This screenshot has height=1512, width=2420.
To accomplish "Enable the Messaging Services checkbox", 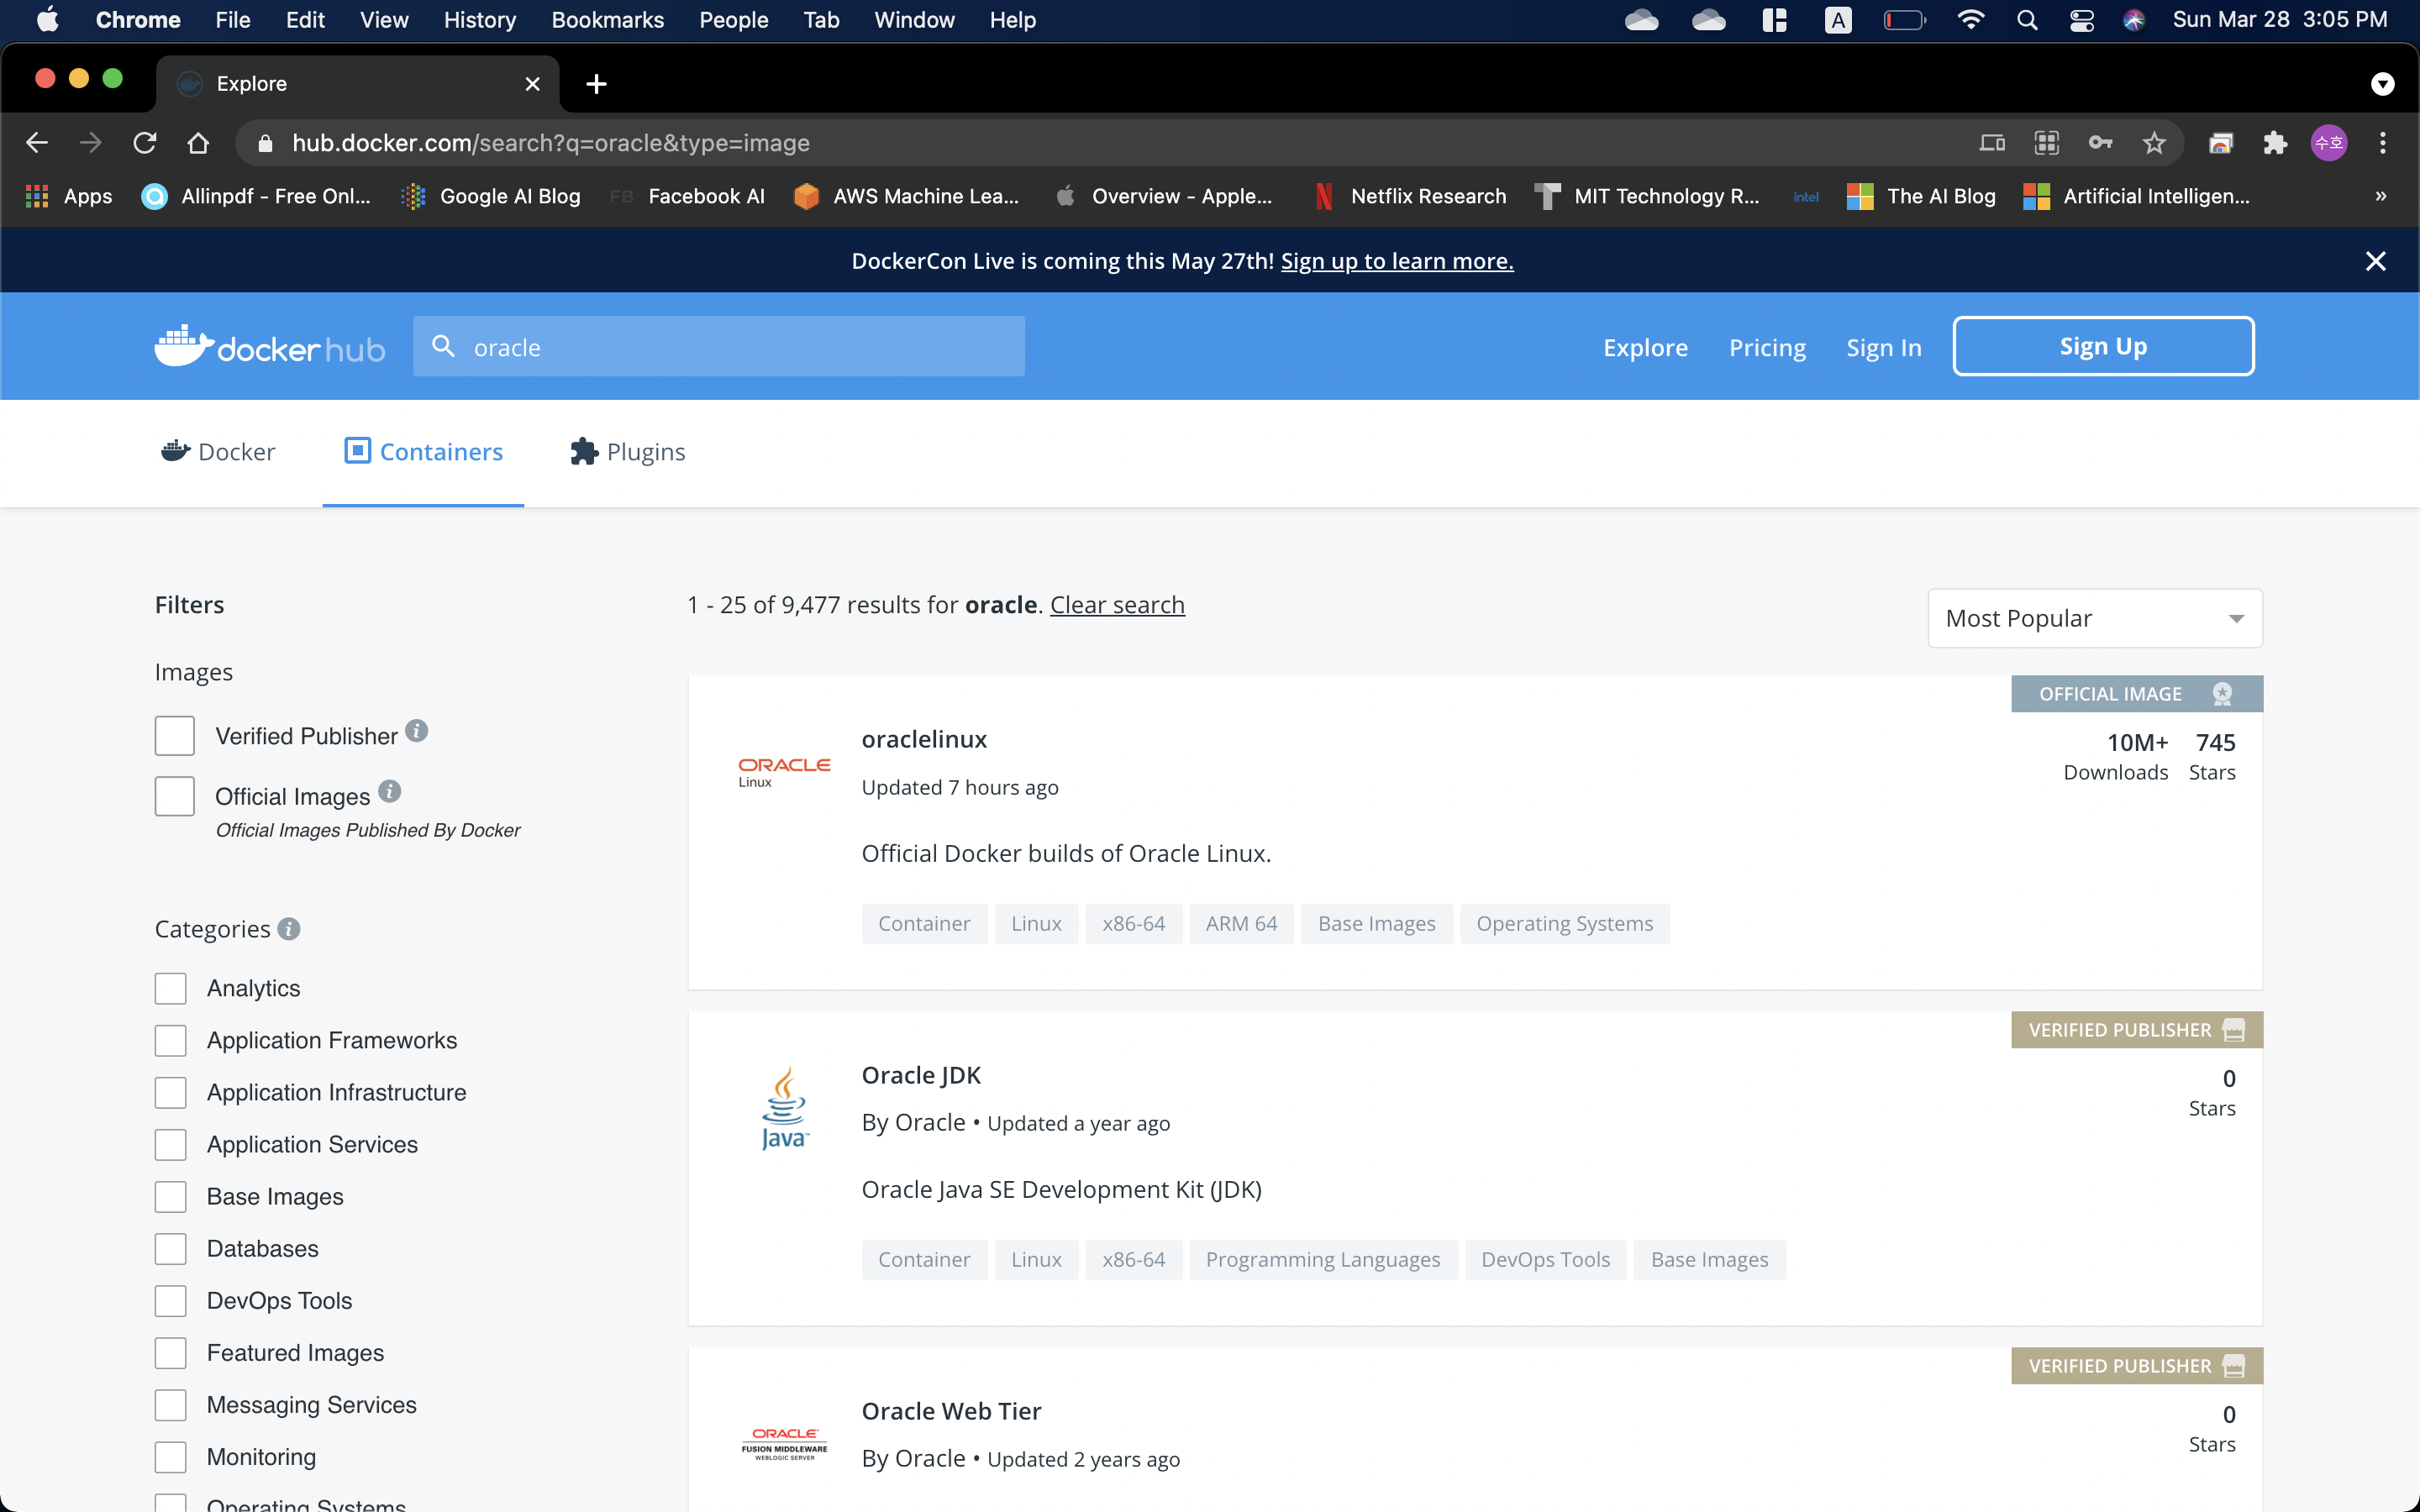I will [171, 1405].
